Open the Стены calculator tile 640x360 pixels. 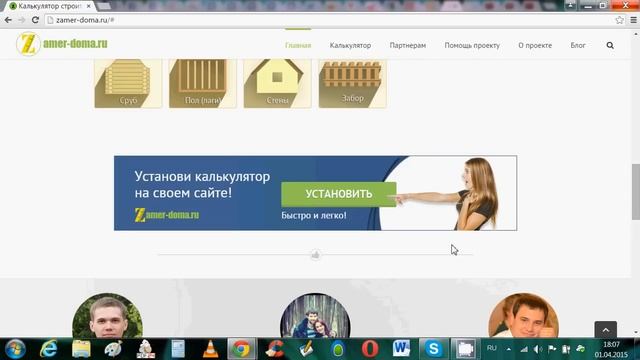[x=278, y=83]
